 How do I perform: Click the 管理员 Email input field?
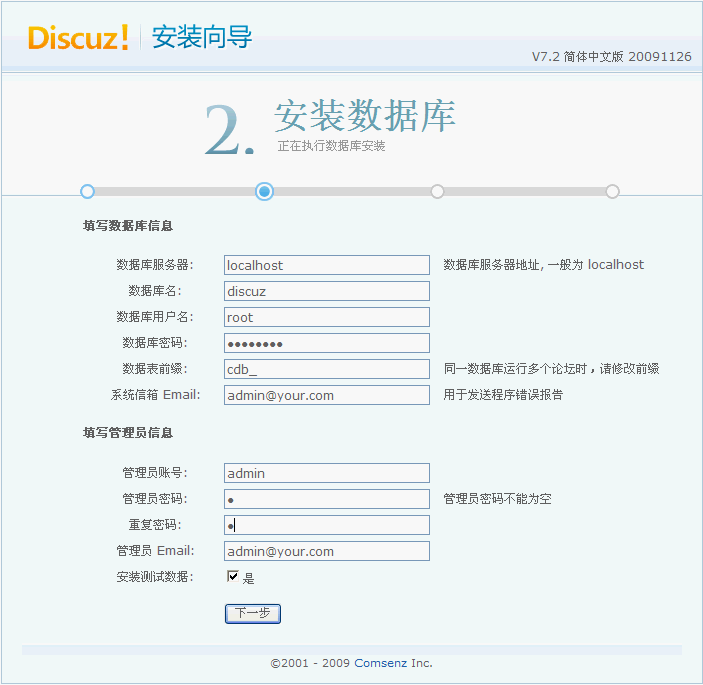pos(326,551)
